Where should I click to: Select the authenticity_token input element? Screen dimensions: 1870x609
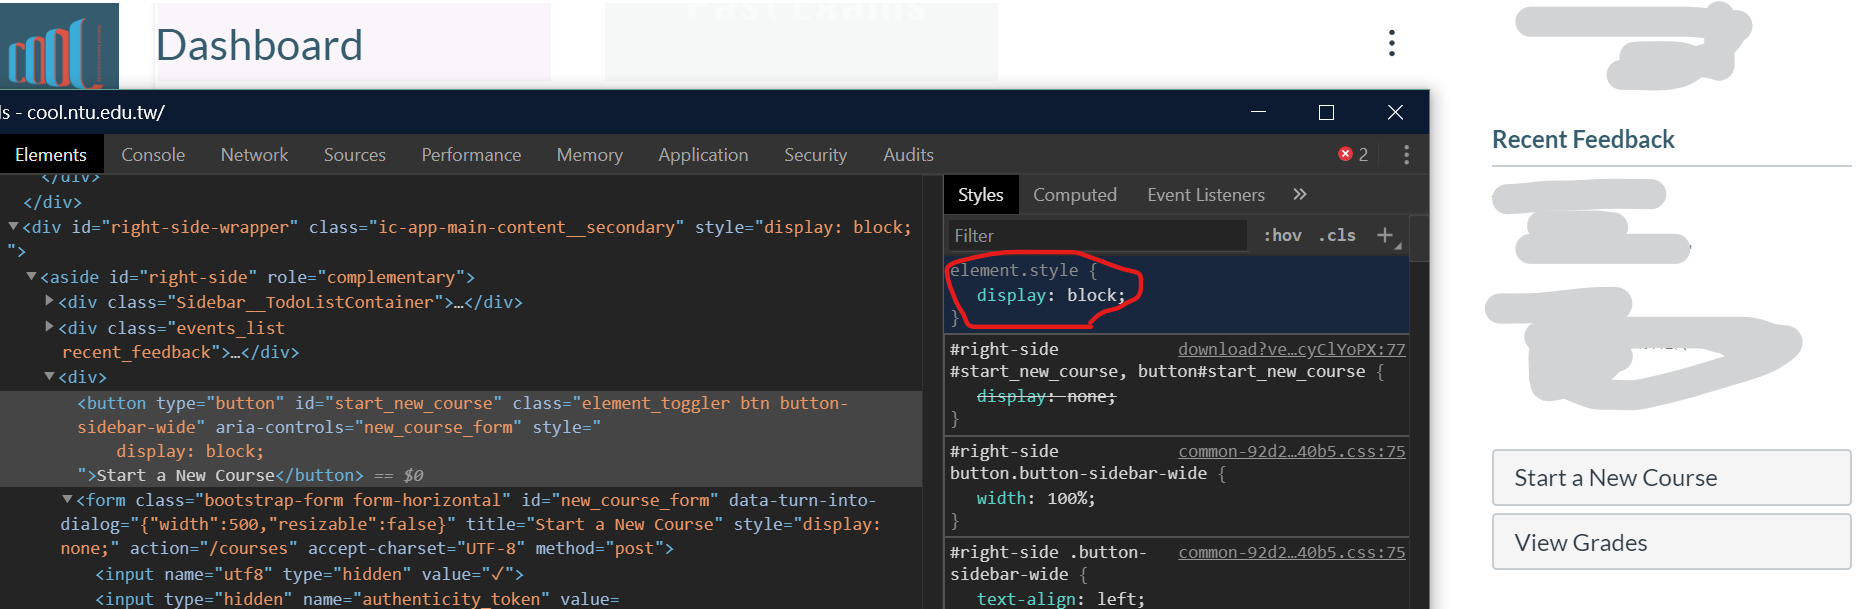(357, 599)
